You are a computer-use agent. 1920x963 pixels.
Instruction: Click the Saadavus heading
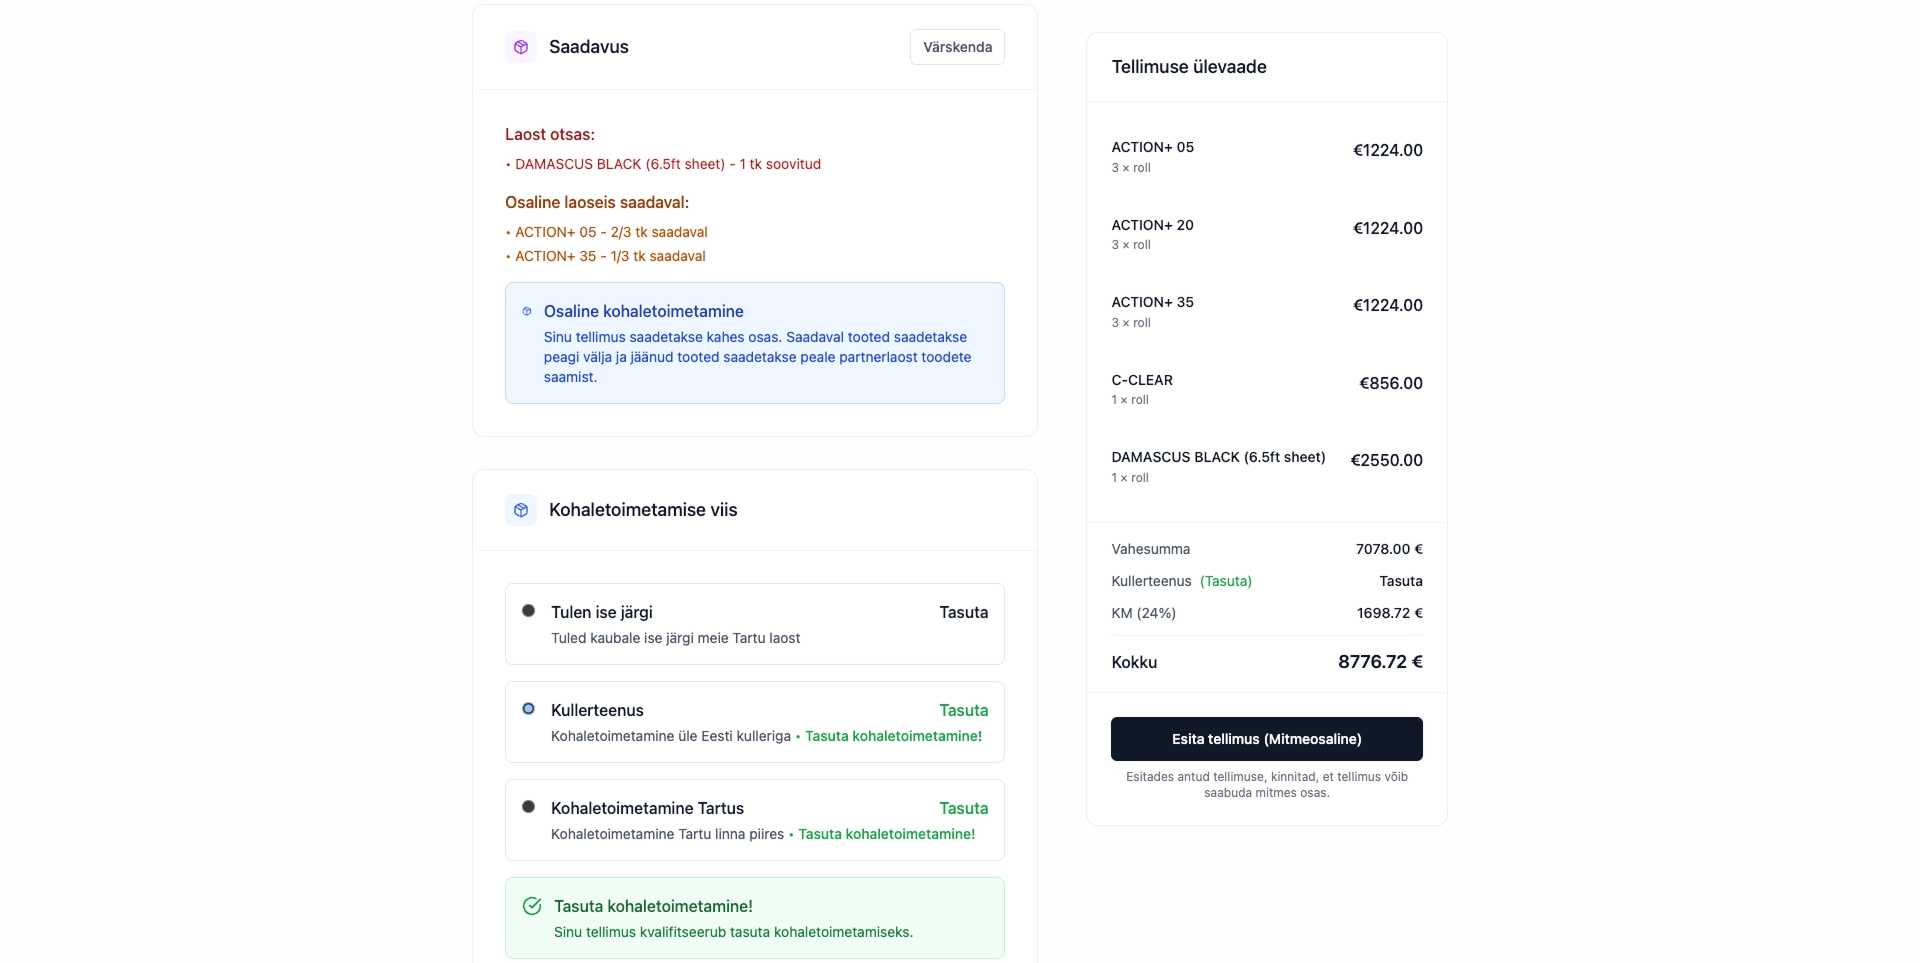pyautogui.click(x=588, y=47)
